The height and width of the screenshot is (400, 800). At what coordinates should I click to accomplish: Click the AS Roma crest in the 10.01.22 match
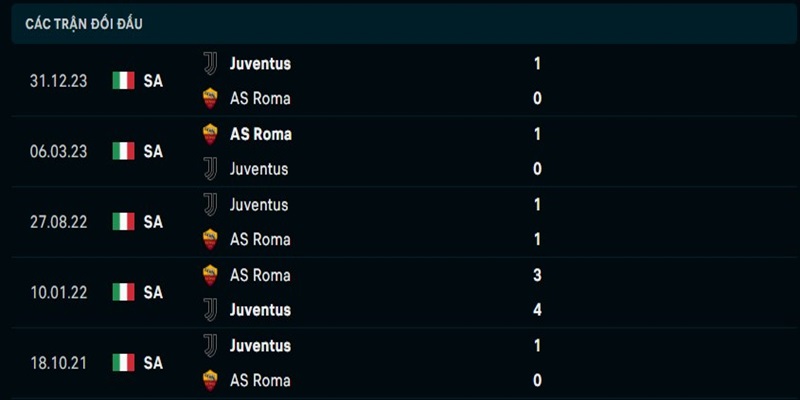210,275
